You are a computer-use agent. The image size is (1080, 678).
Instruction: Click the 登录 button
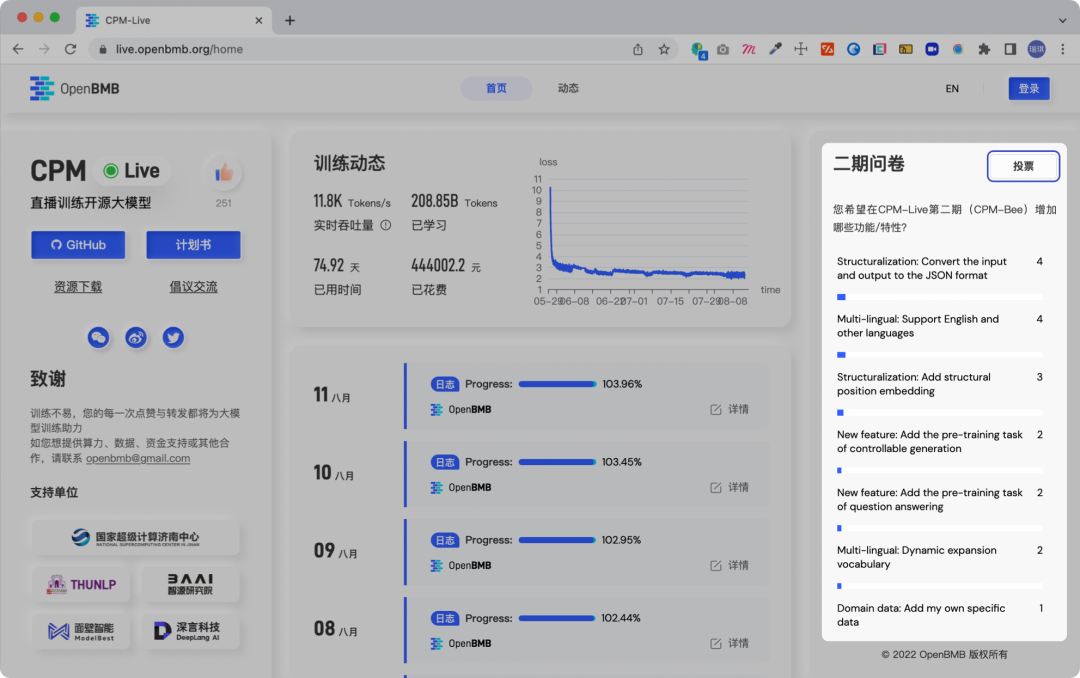pyautogui.click(x=1029, y=88)
